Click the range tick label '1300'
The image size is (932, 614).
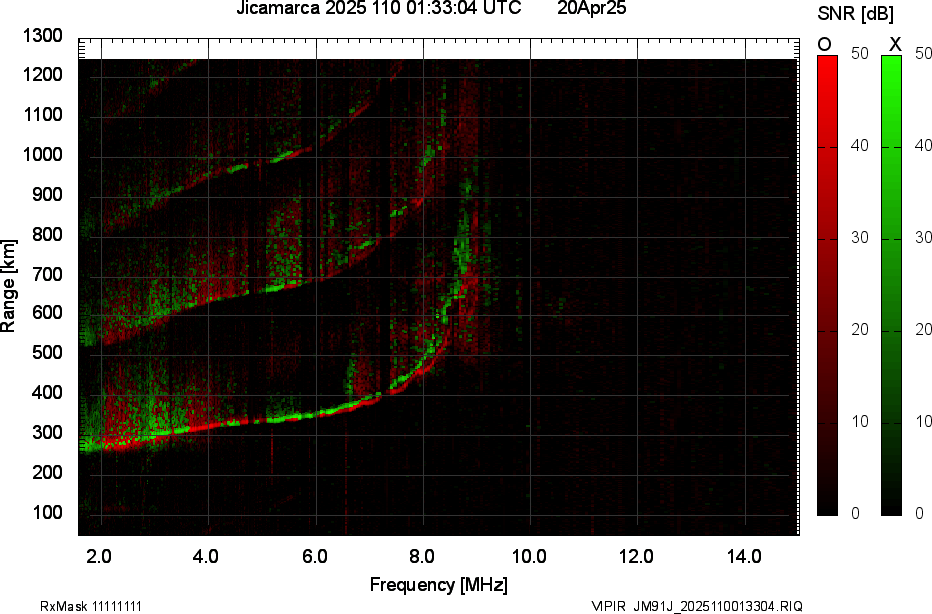click(43, 36)
